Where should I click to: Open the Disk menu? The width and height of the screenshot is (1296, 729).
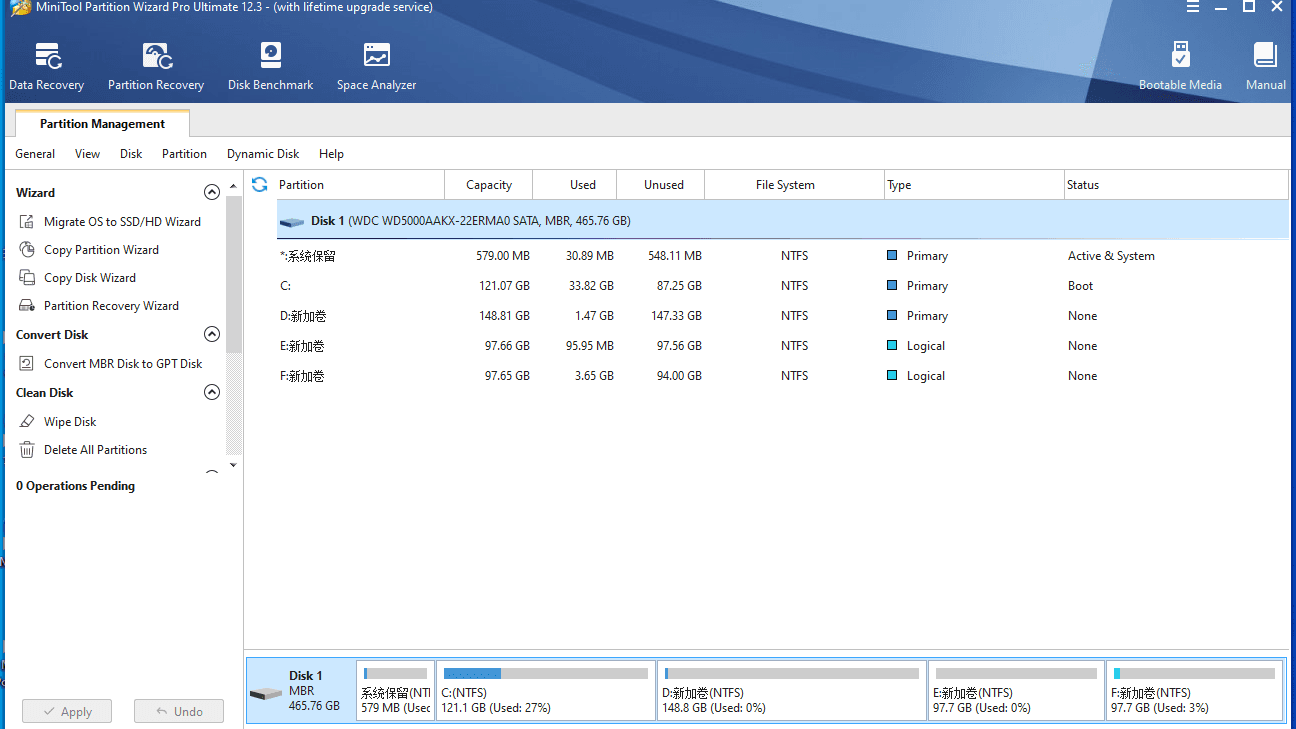[x=131, y=154]
